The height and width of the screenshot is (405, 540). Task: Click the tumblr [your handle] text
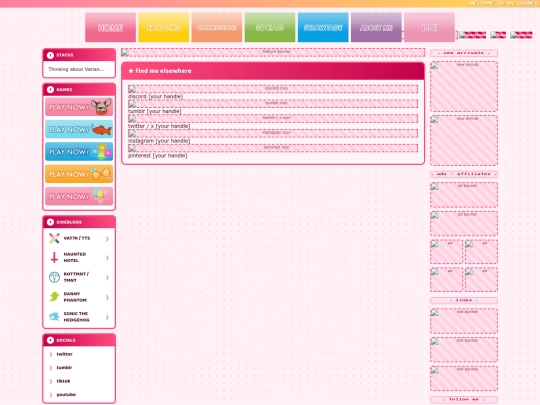tap(155, 111)
